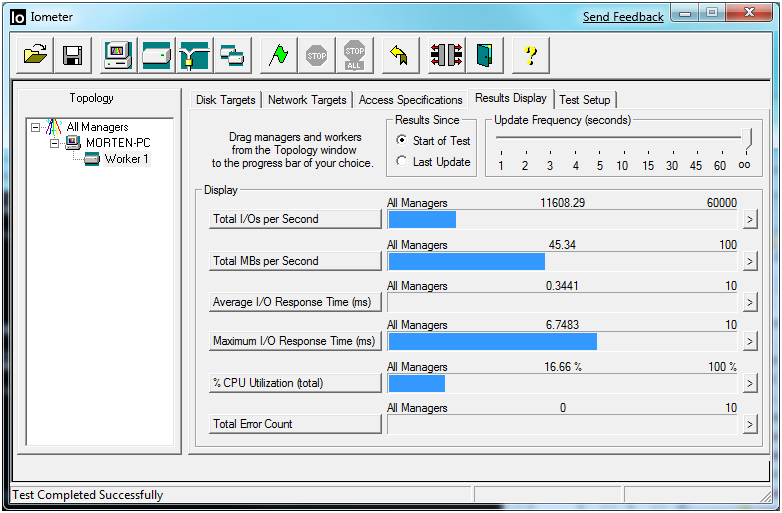Screen dimensions: 782x513
Task: Select Start of Test radio button
Action: coord(401,141)
